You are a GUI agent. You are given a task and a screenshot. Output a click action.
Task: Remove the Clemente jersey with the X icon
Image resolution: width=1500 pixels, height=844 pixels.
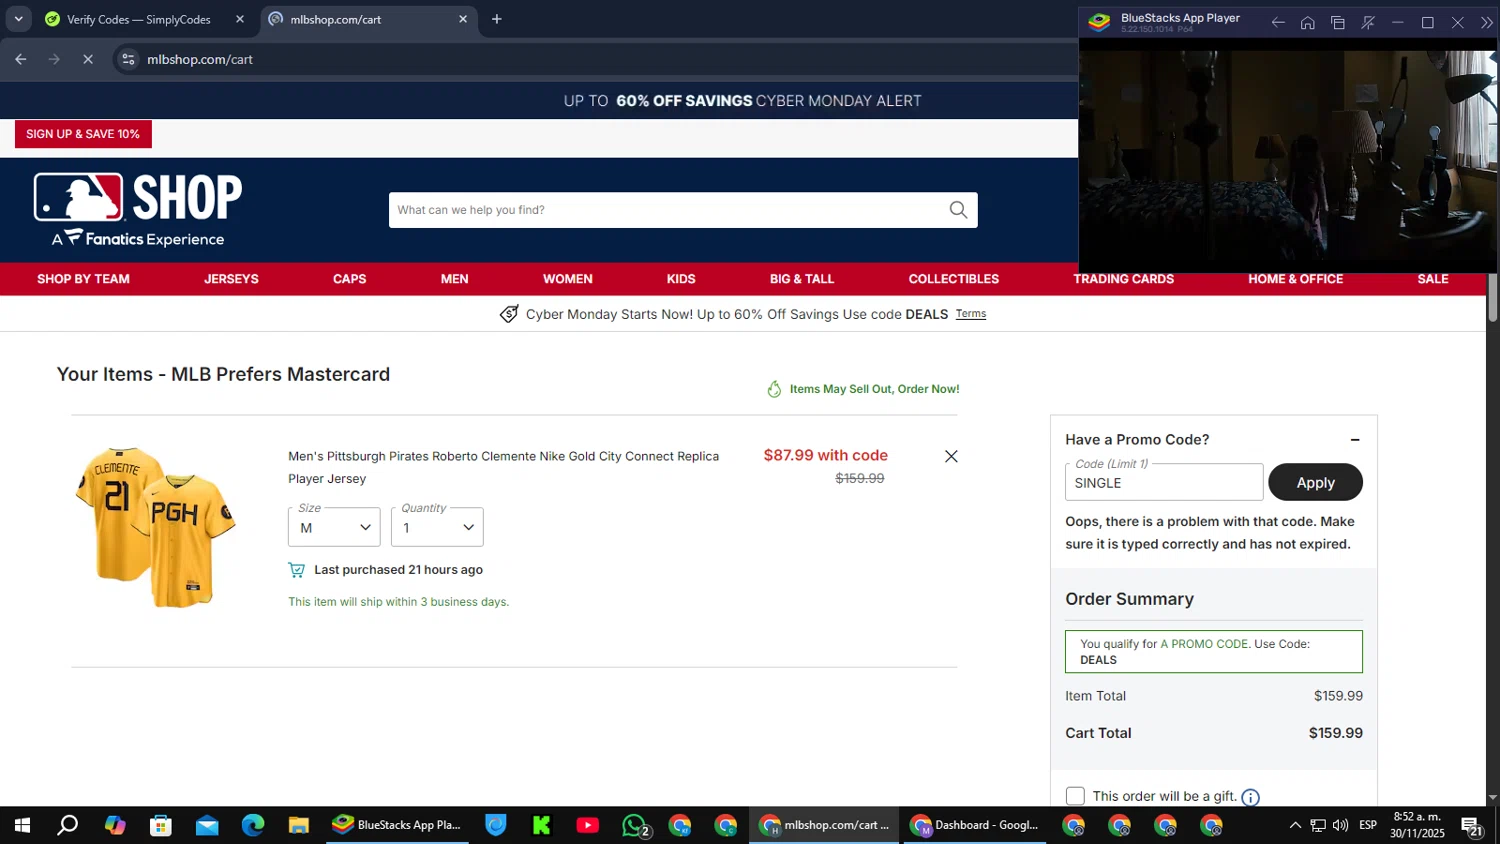[951, 456]
